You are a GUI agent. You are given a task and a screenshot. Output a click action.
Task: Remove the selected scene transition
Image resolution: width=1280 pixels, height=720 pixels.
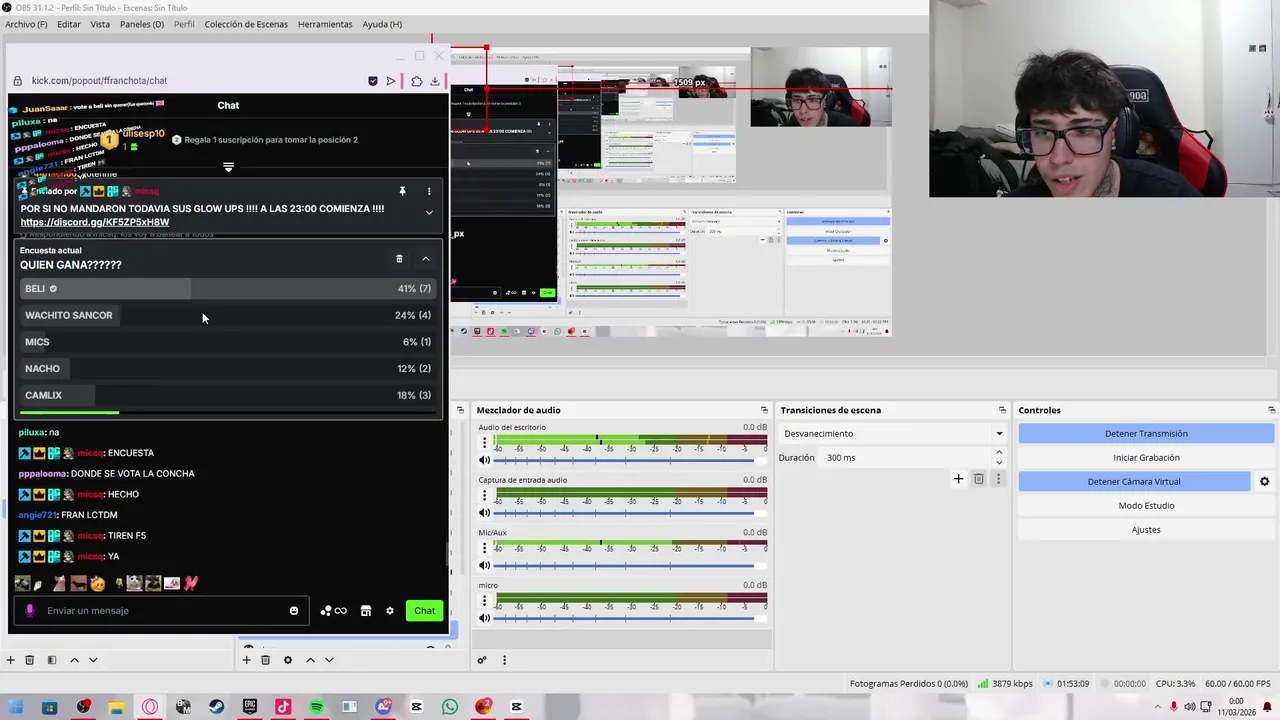click(x=979, y=479)
